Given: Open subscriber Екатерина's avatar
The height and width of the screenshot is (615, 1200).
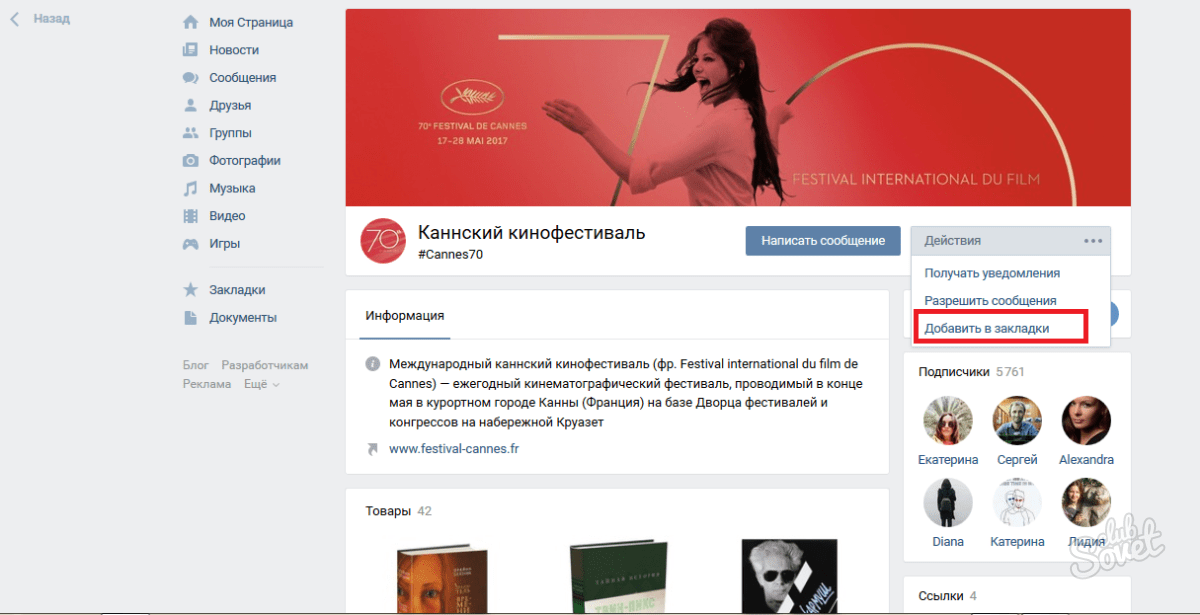Looking at the screenshot, I should (x=948, y=421).
